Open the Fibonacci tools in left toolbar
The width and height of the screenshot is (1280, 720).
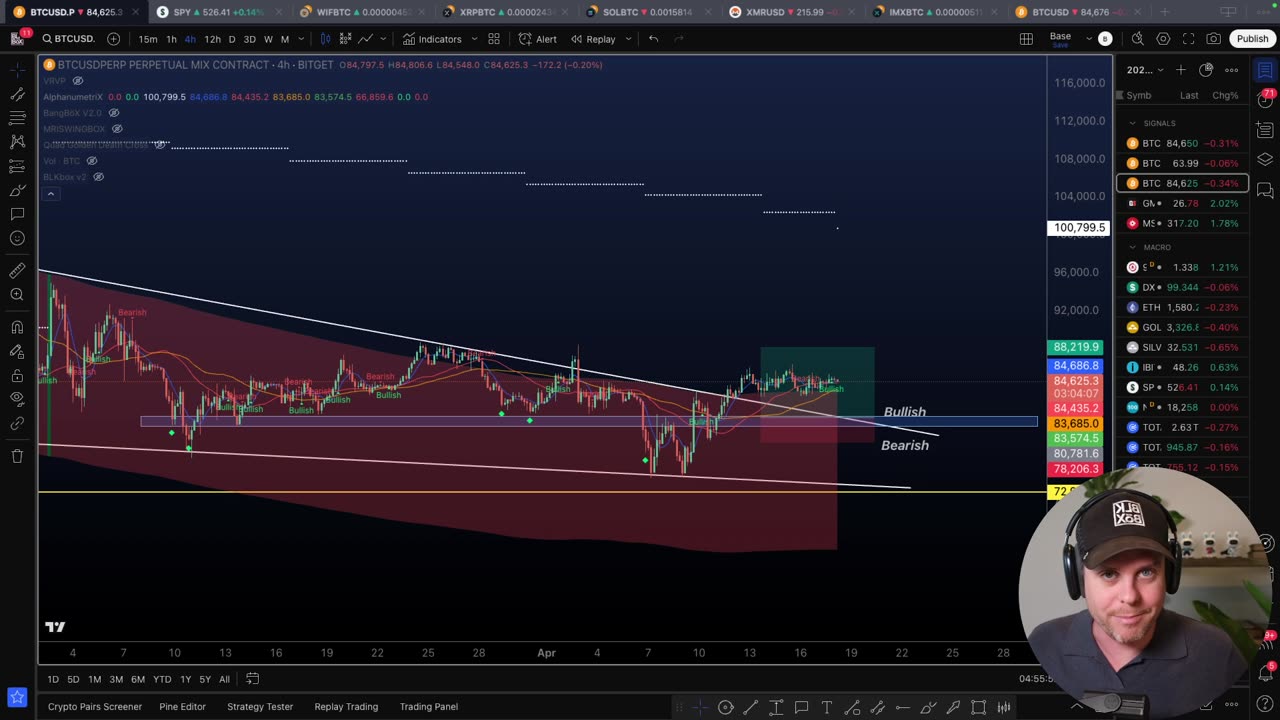point(17,118)
